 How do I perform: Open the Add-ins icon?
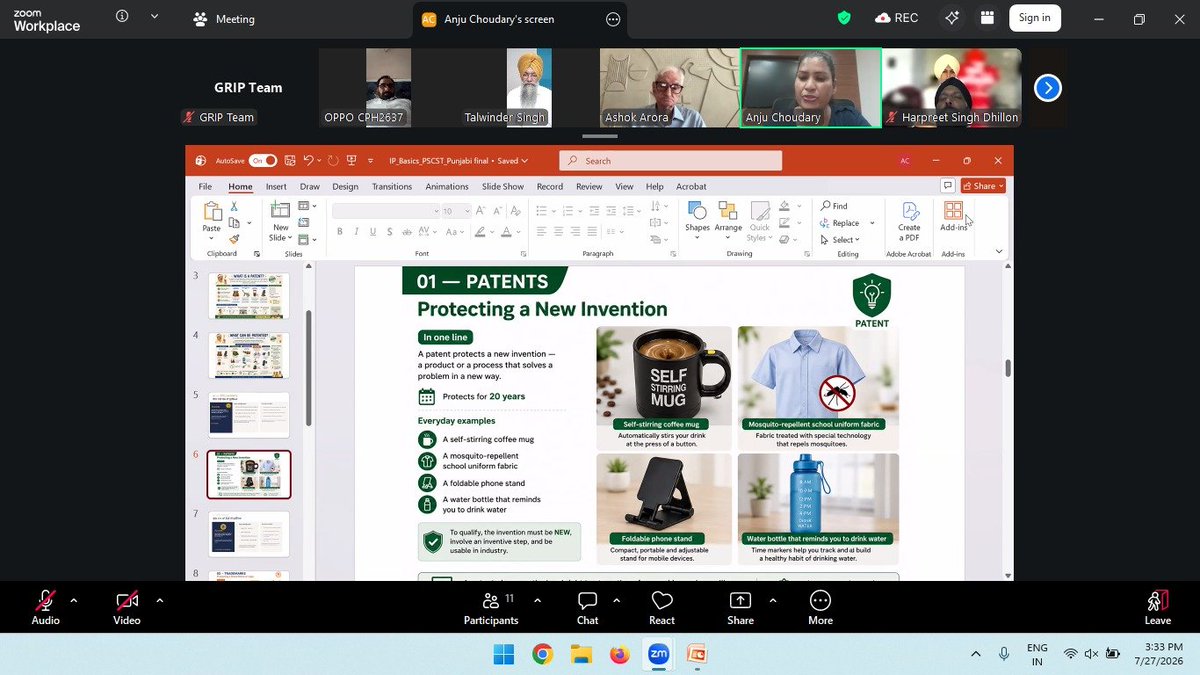953,211
